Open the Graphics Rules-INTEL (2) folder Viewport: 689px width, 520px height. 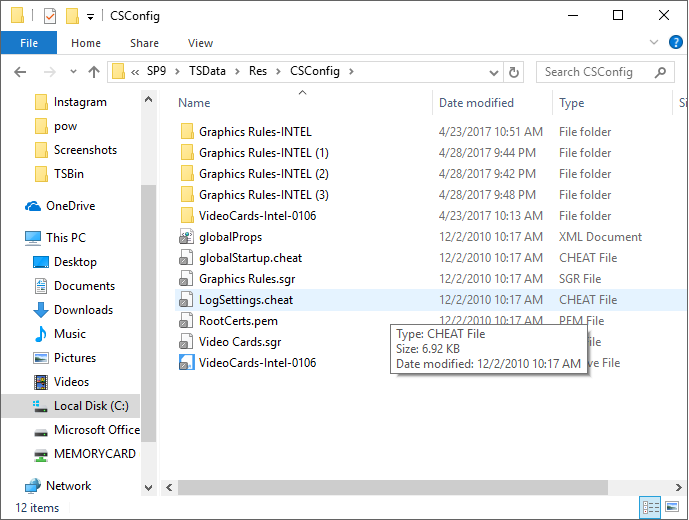[263, 174]
